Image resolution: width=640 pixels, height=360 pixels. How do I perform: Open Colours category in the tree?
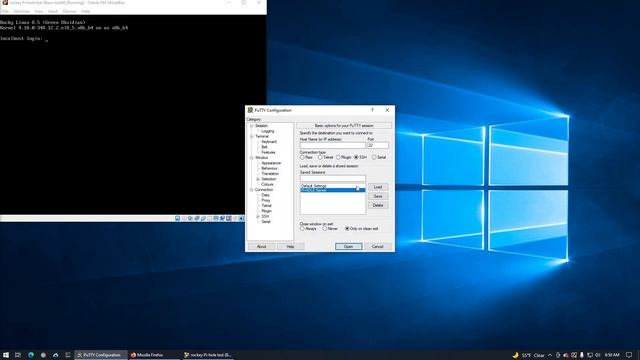click(267, 184)
